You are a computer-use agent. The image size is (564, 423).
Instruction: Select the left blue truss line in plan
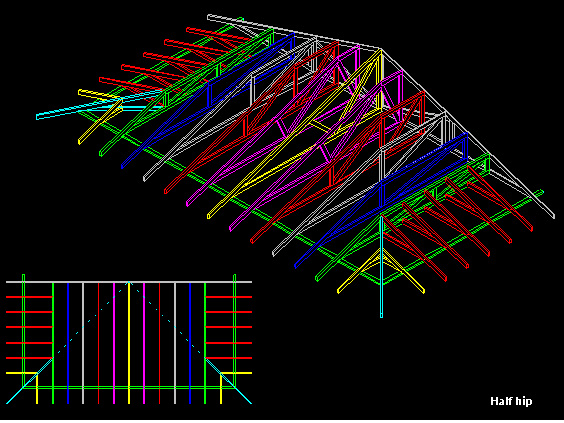(68, 343)
